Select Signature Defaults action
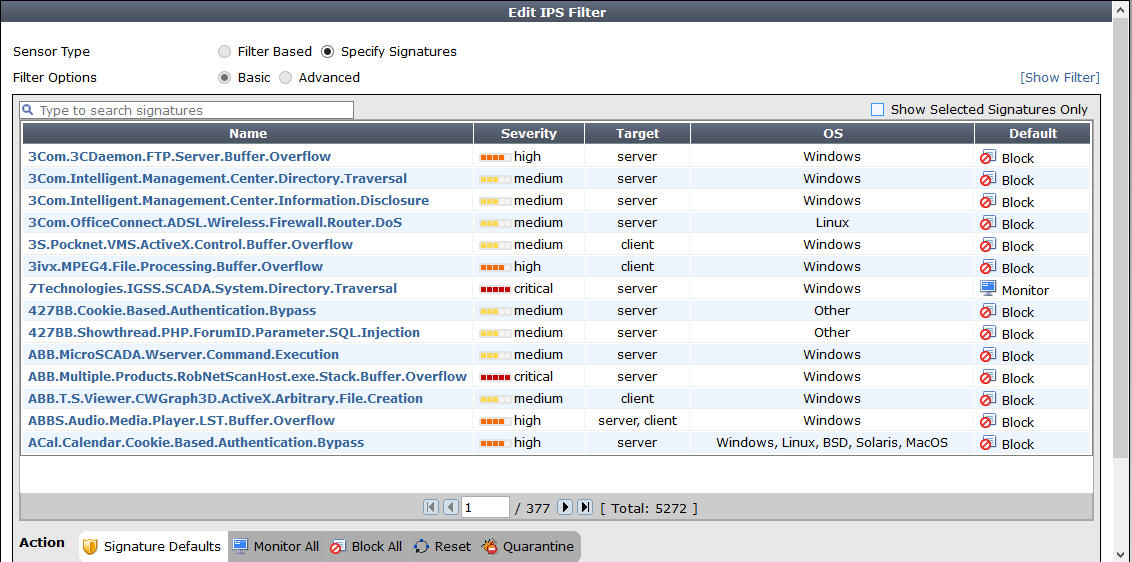This screenshot has width=1132, height=562. click(153, 547)
